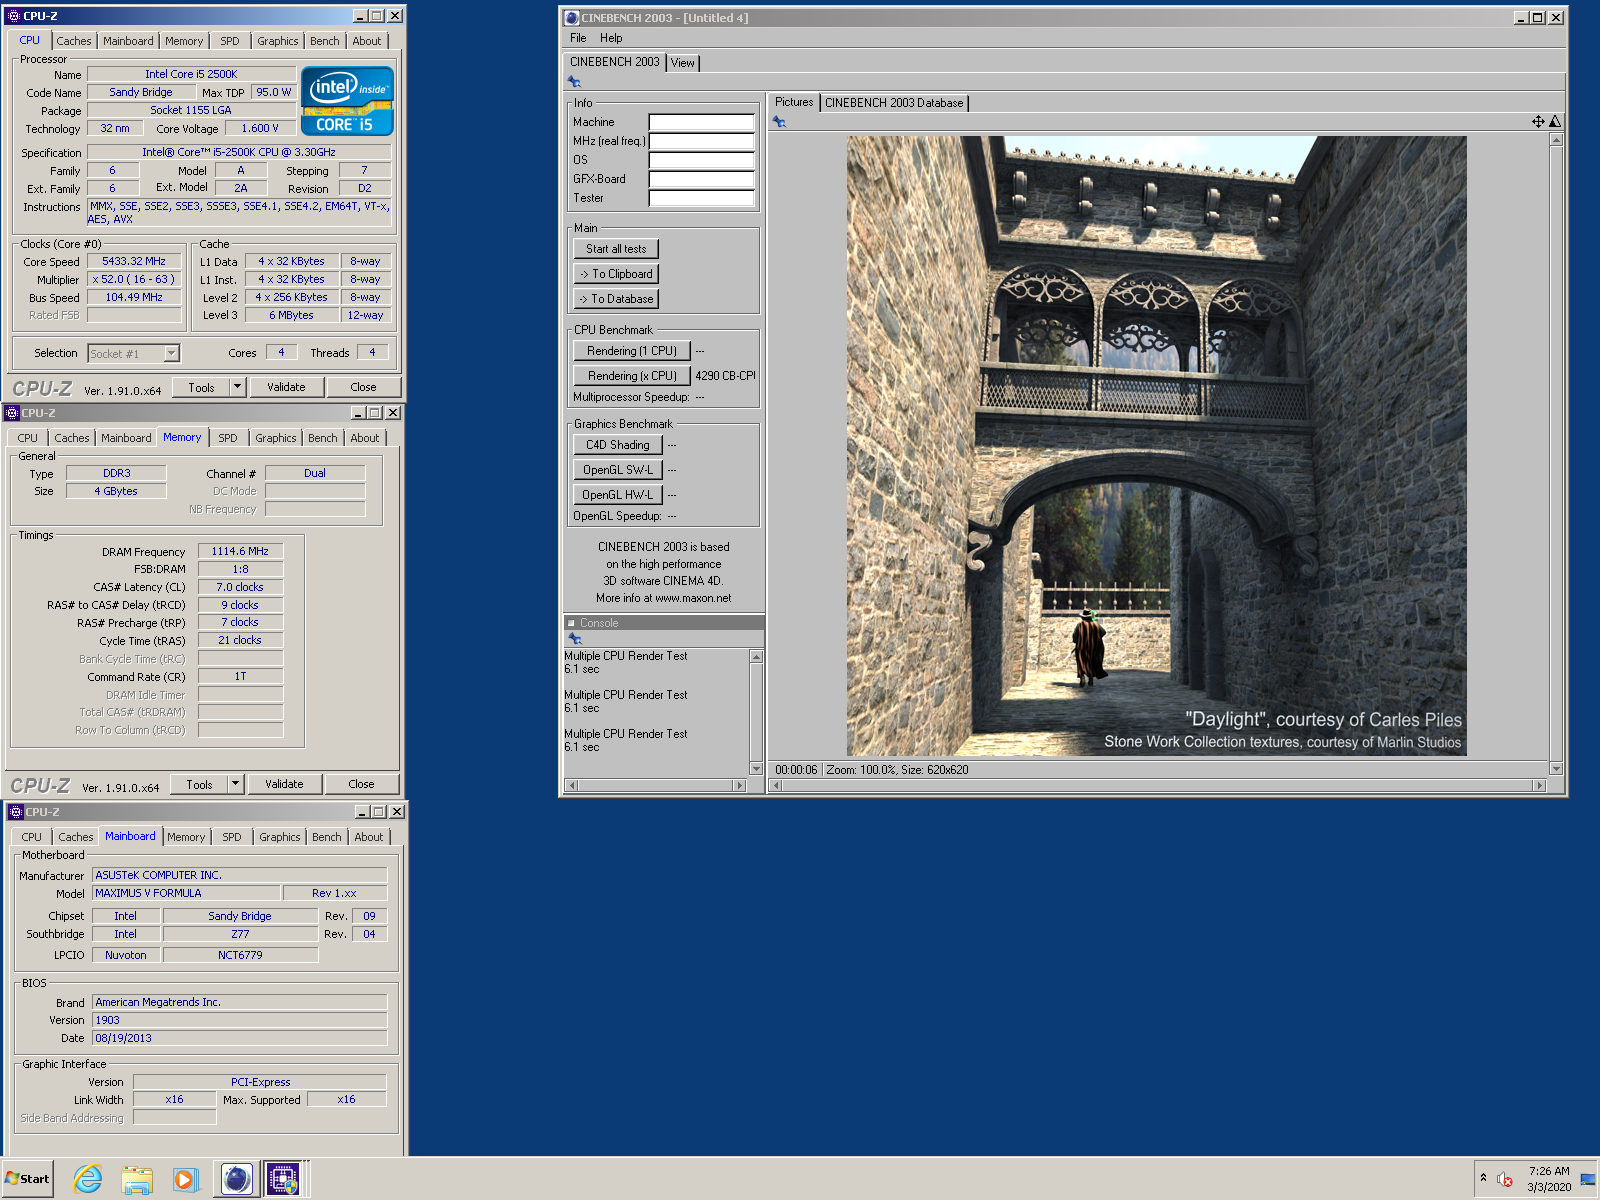Open Caches tab in processor CPU-Z window
Viewport: 1600px width, 1200px height.
[x=73, y=41]
